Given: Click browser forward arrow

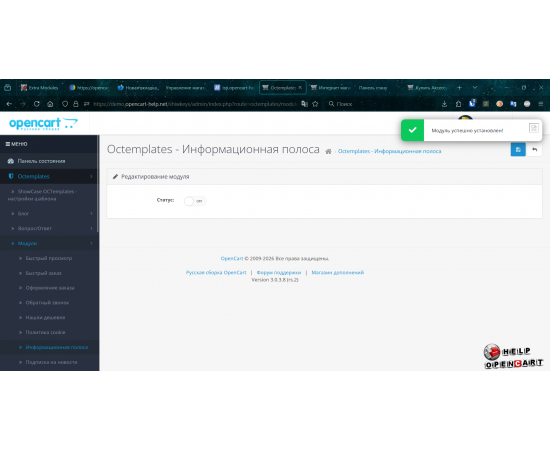Looking at the screenshot, I should 23,104.
